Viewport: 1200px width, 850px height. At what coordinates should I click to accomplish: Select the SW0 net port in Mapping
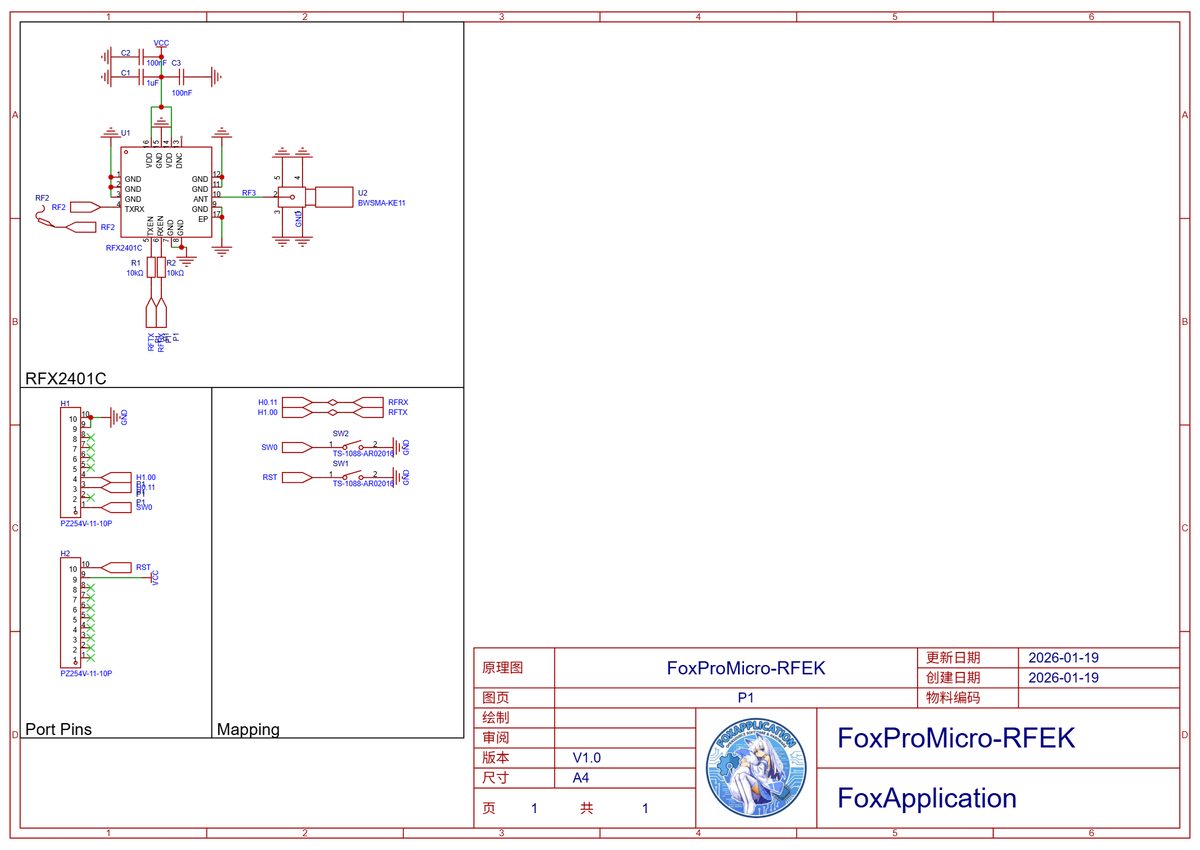[297, 447]
